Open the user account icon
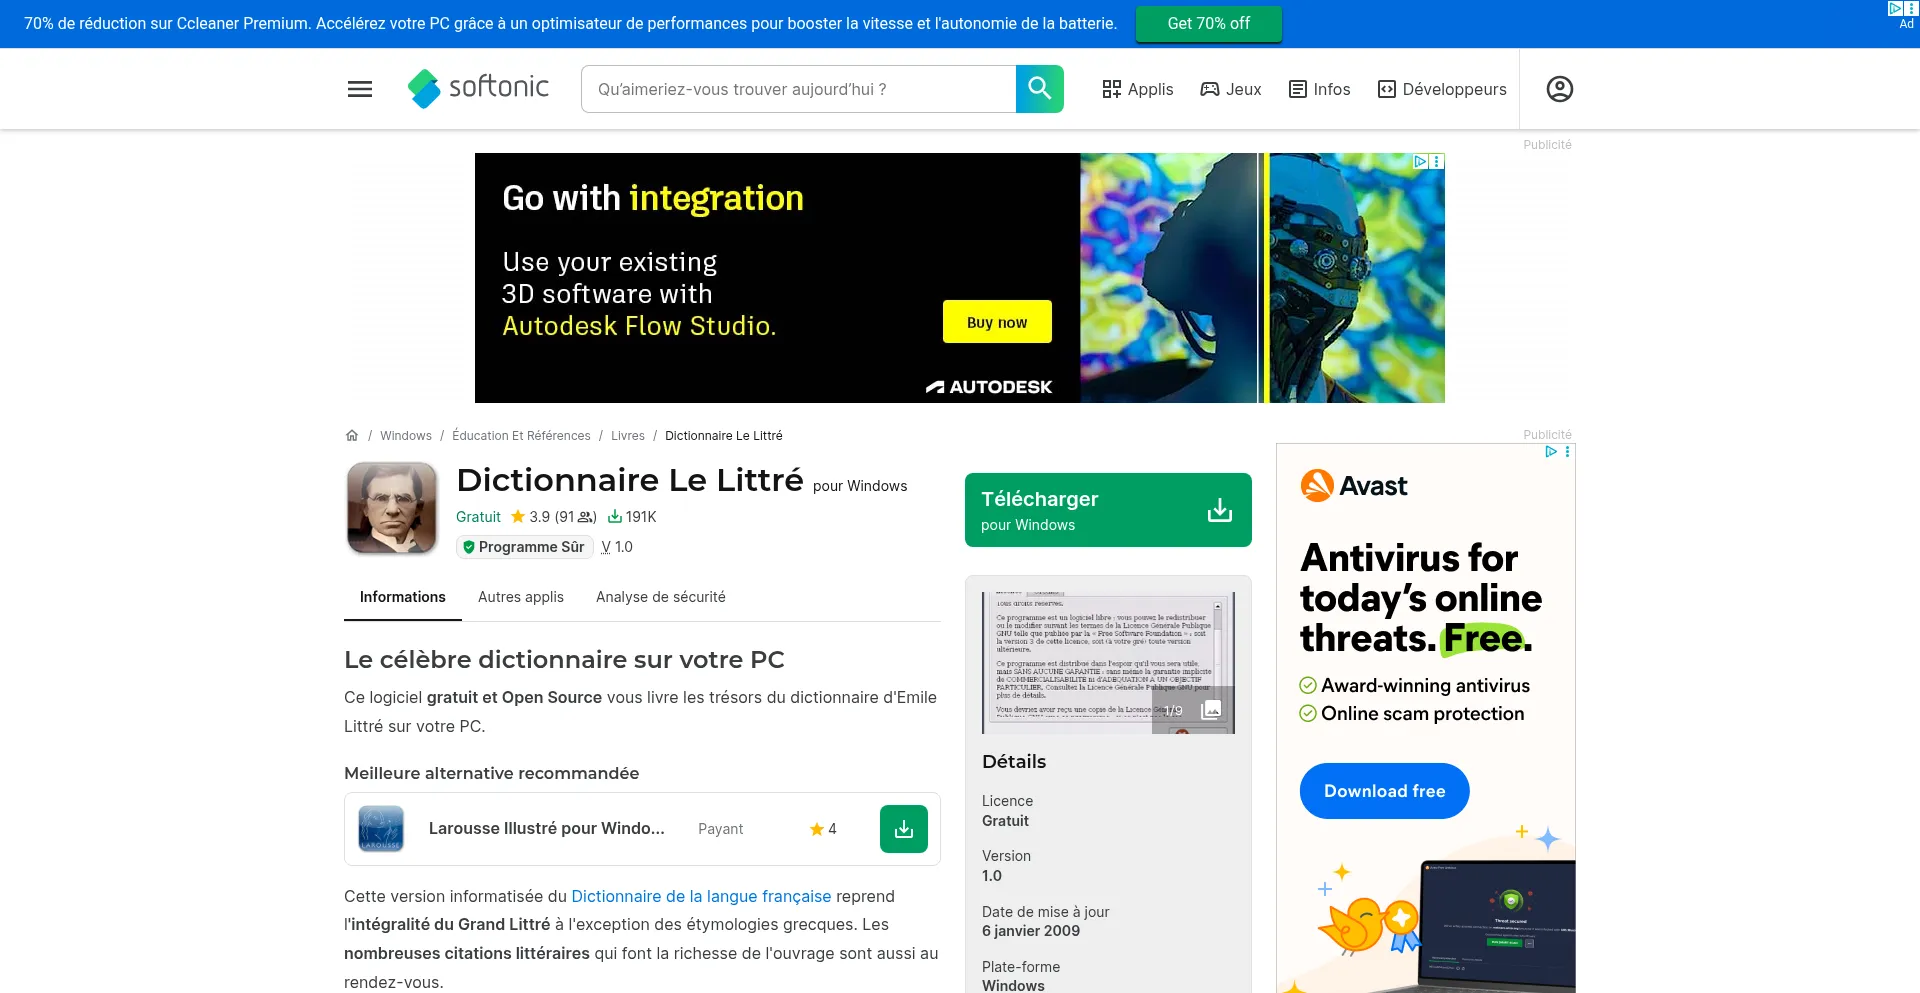1920x993 pixels. point(1560,89)
